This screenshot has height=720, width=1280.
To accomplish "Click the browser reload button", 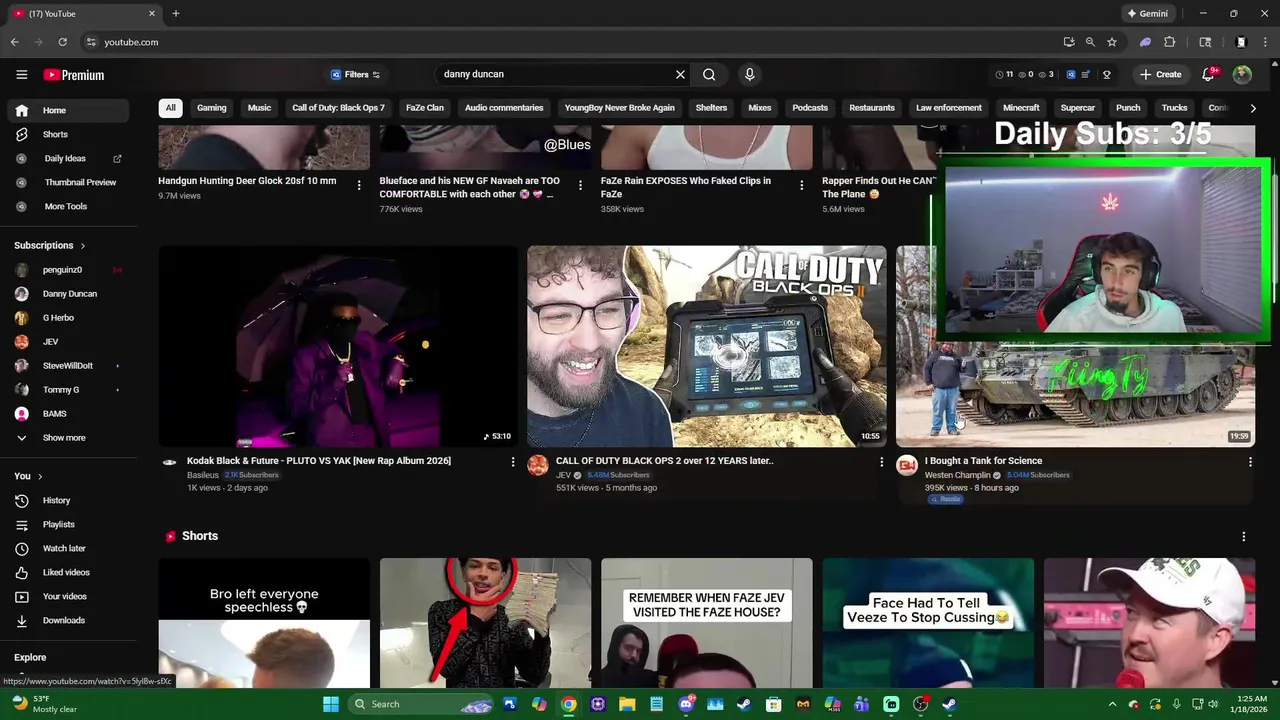I will (x=62, y=42).
